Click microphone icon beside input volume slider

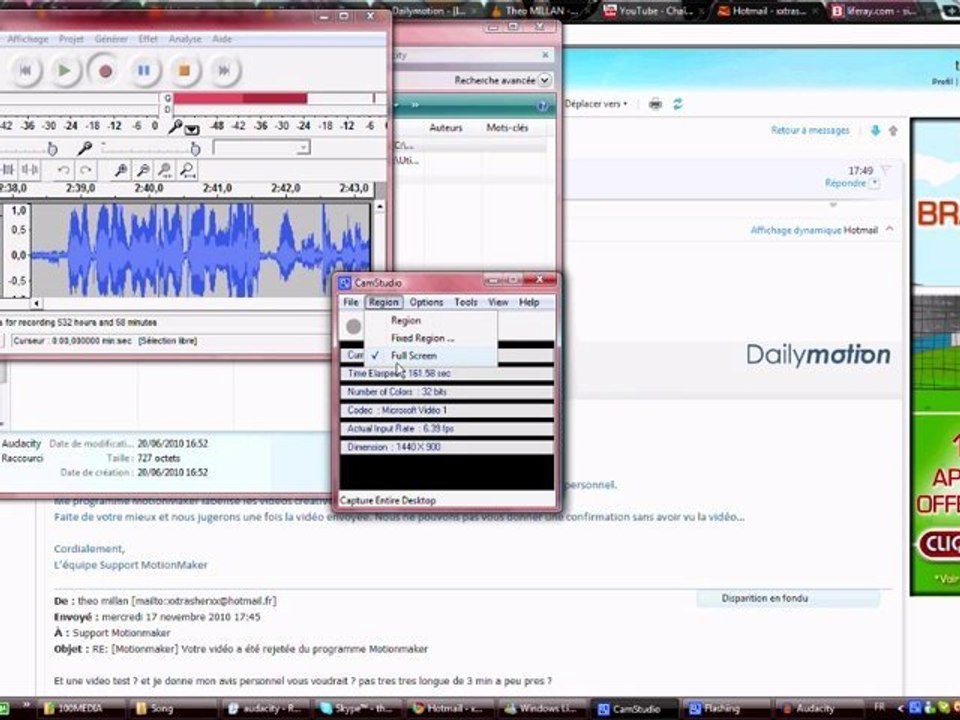click(x=85, y=148)
